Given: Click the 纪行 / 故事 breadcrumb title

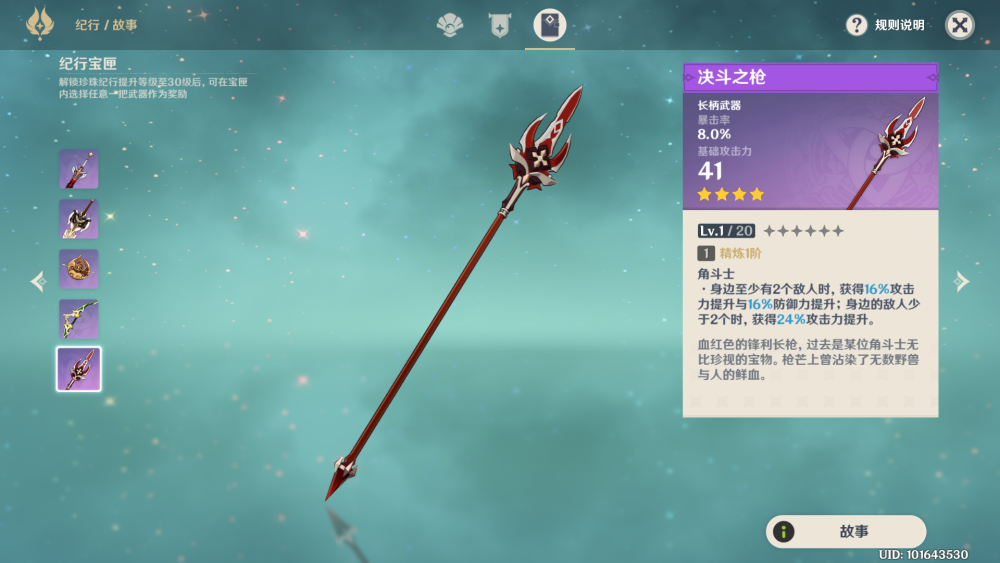Looking at the screenshot, I should coord(106,25).
